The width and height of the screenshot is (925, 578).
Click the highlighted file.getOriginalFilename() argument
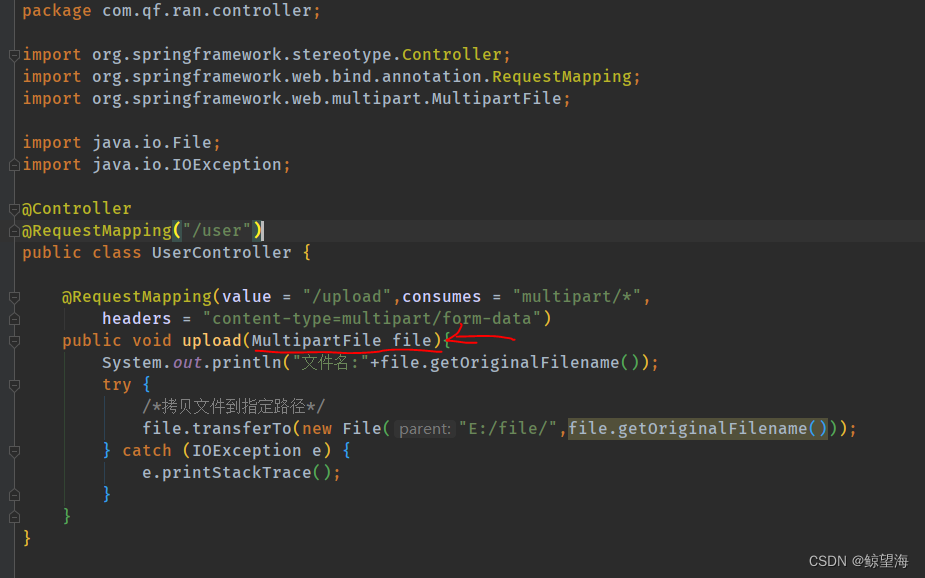698,428
